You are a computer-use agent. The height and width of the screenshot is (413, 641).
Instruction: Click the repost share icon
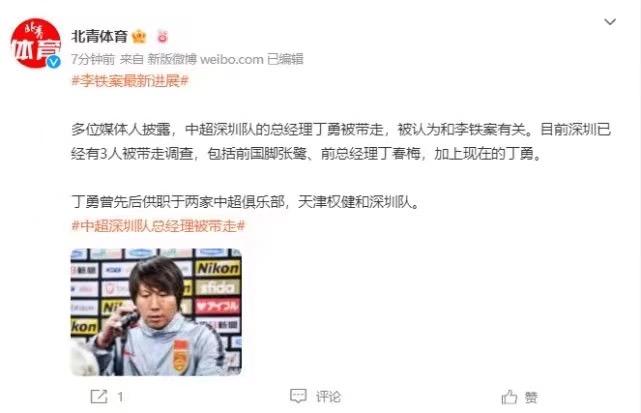click(x=99, y=397)
